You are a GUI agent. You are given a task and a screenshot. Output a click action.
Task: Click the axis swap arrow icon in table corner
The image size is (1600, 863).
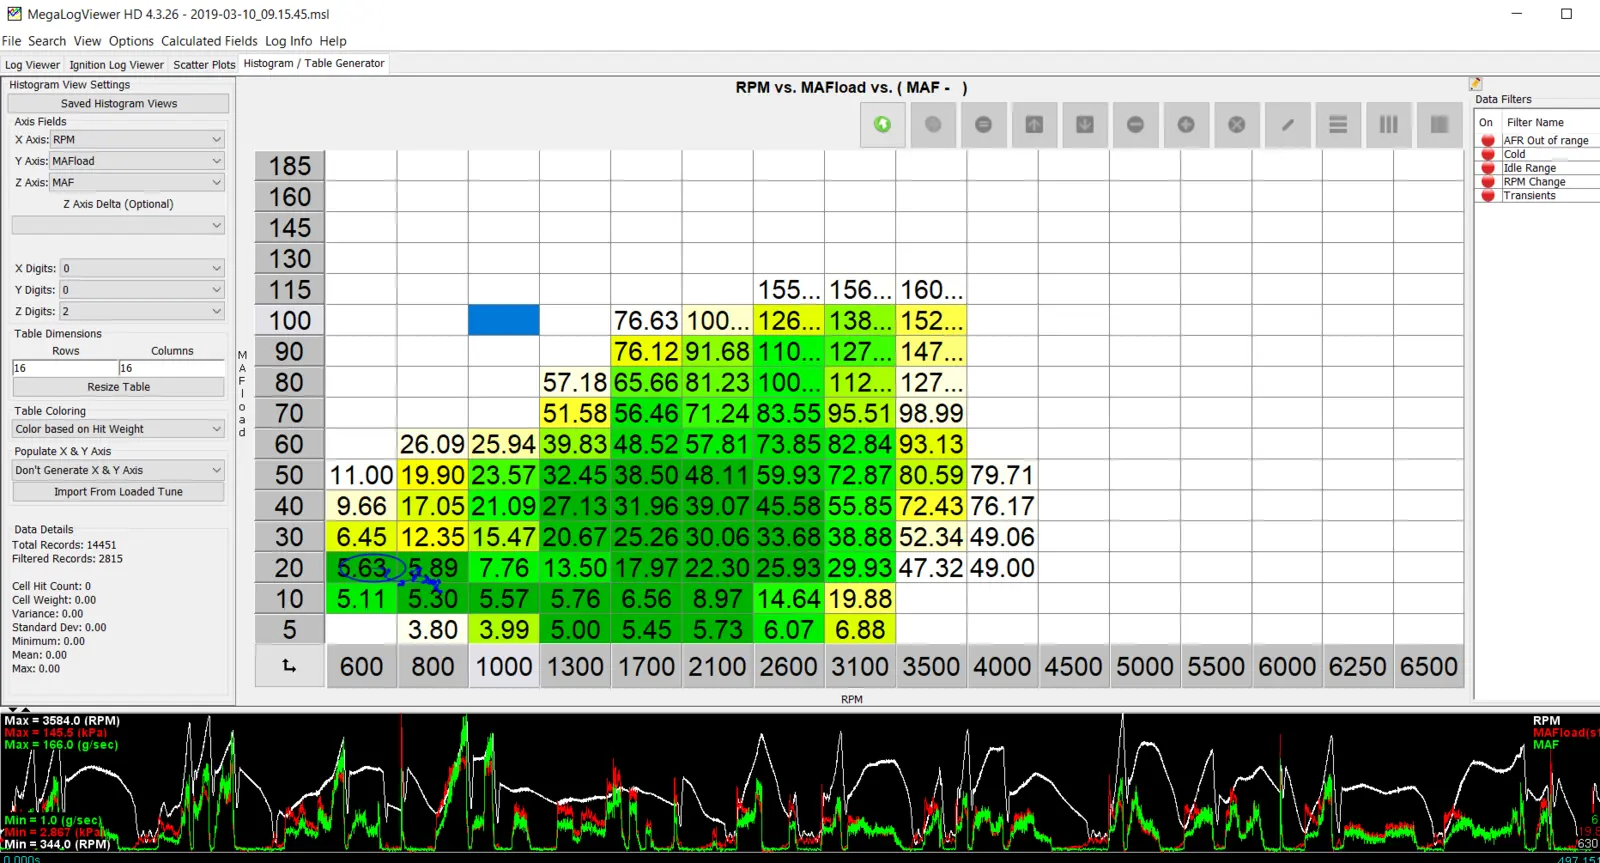pyautogui.click(x=289, y=666)
